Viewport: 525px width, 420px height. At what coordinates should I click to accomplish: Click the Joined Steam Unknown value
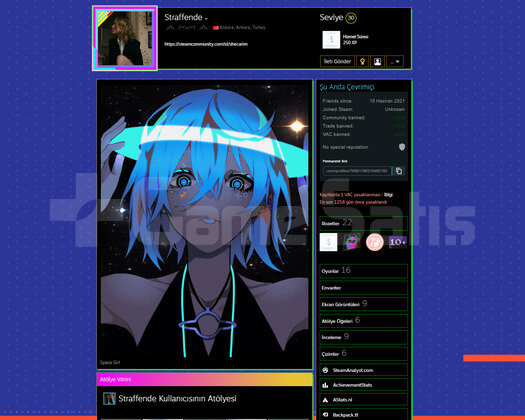pyautogui.click(x=394, y=109)
